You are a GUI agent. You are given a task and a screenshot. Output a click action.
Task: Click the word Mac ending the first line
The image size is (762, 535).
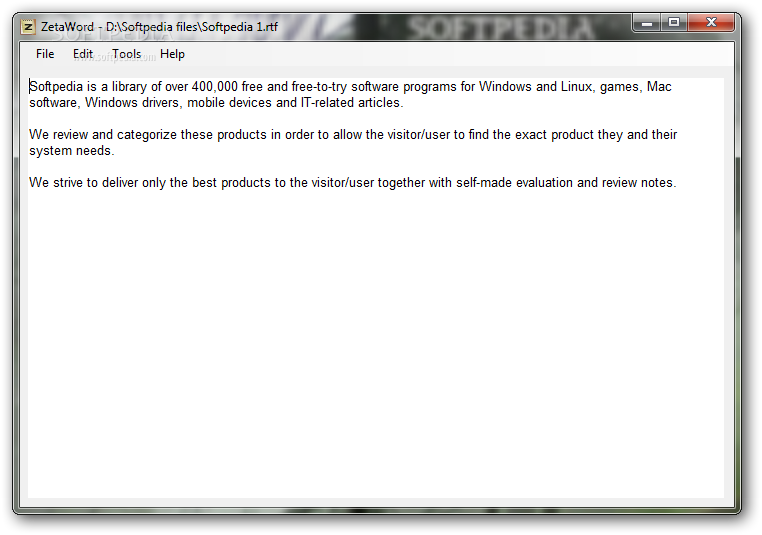click(659, 86)
